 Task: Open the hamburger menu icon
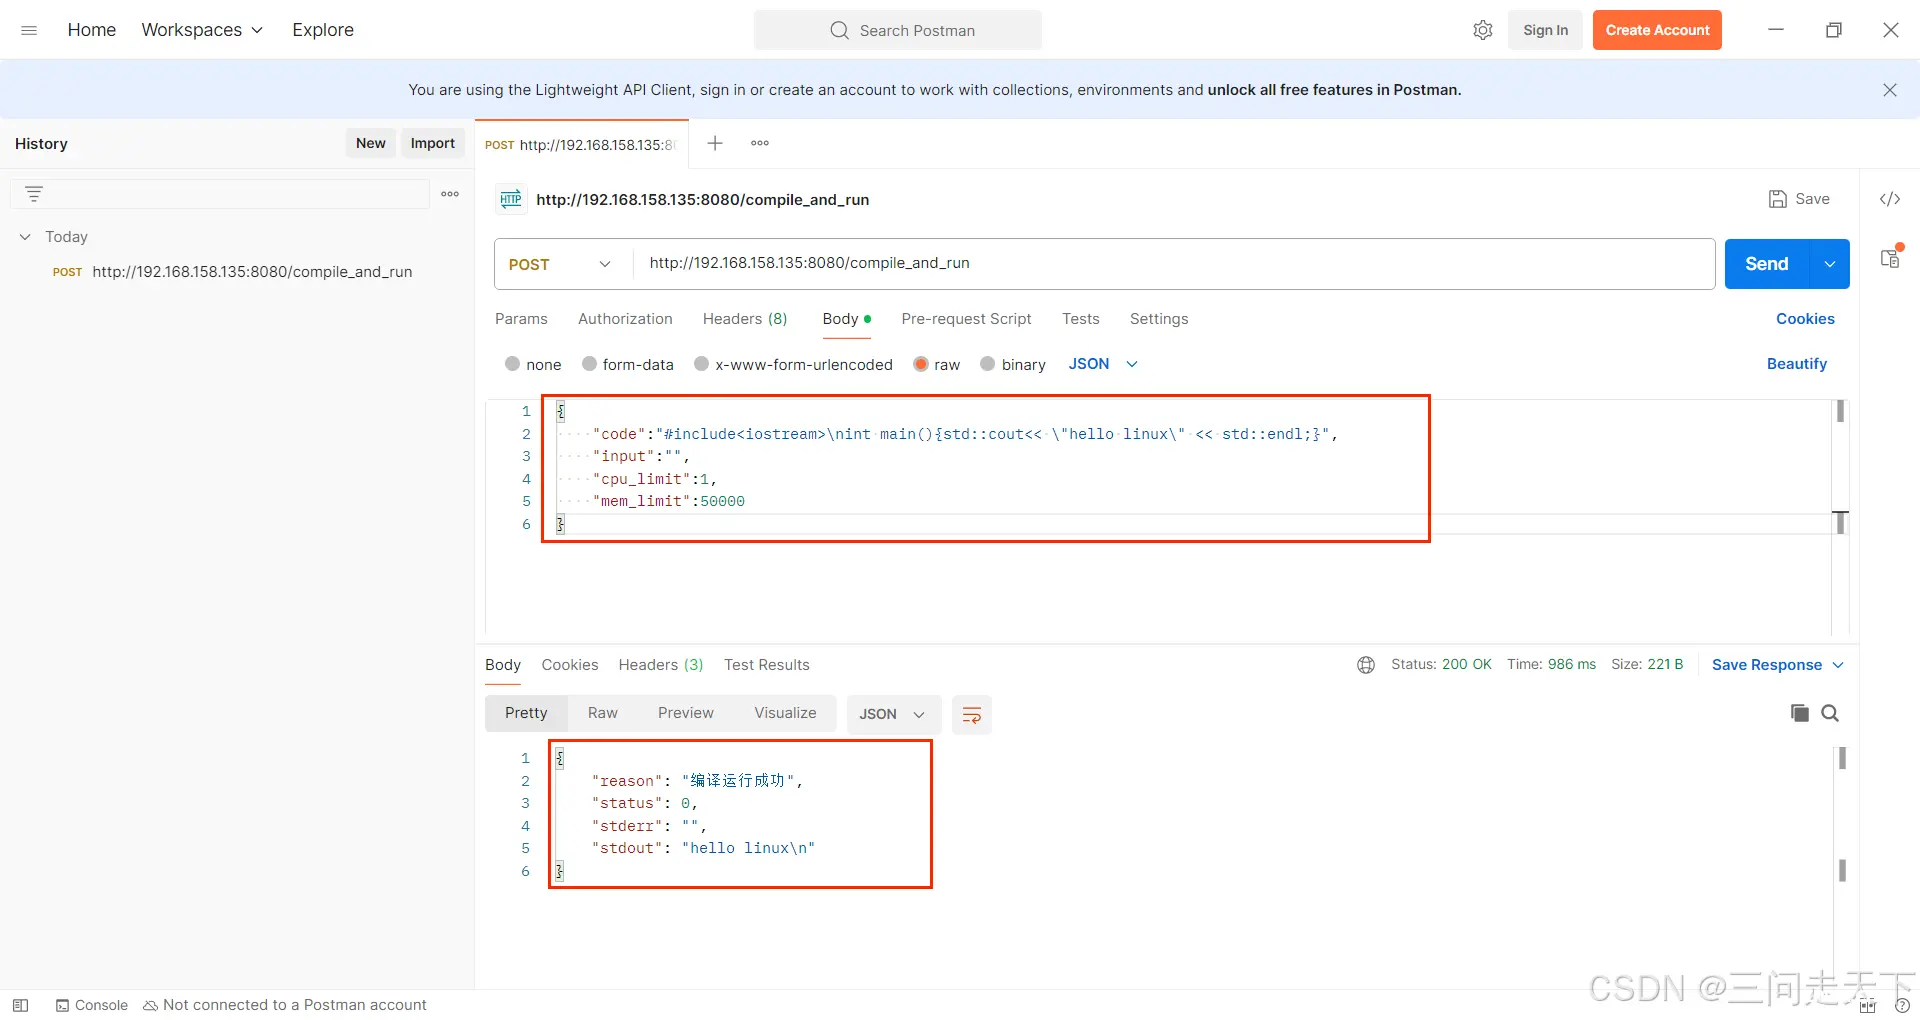(x=29, y=30)
